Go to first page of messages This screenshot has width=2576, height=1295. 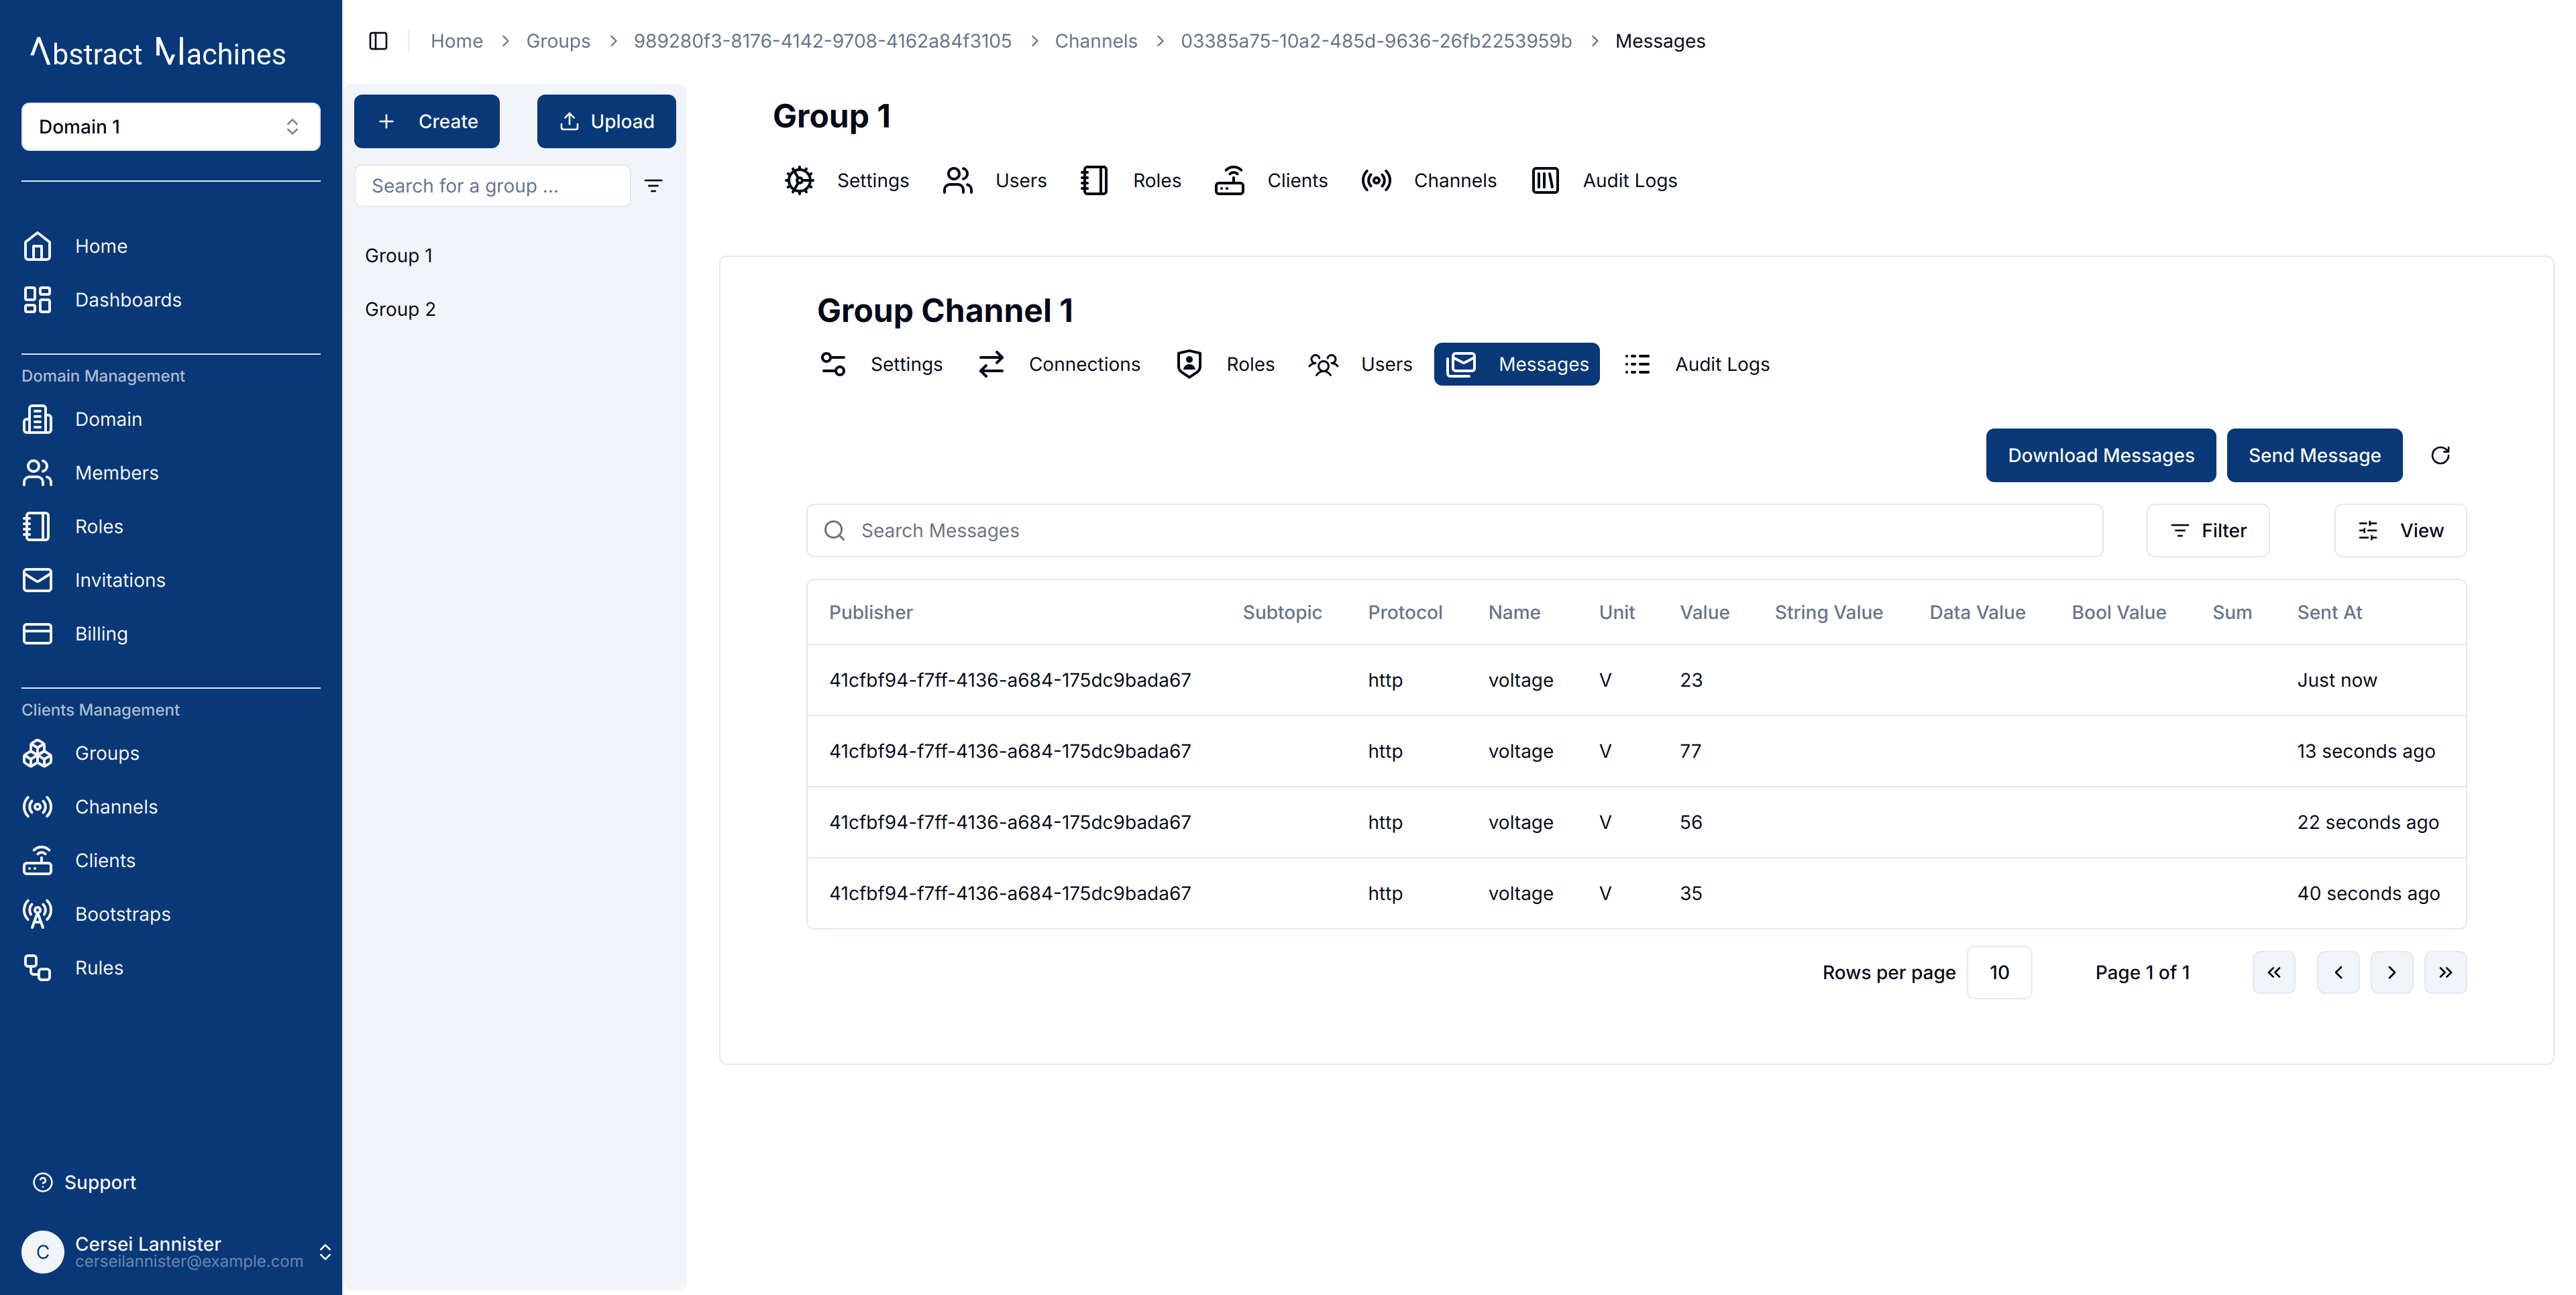(2274, 972)
